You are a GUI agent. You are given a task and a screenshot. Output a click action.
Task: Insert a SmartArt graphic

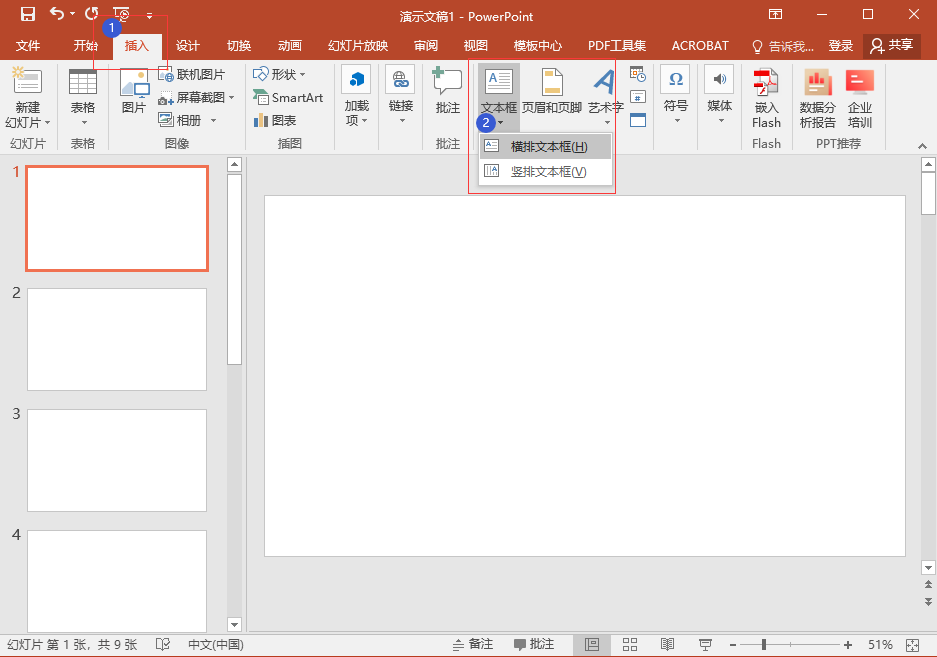tap(288, 97)
